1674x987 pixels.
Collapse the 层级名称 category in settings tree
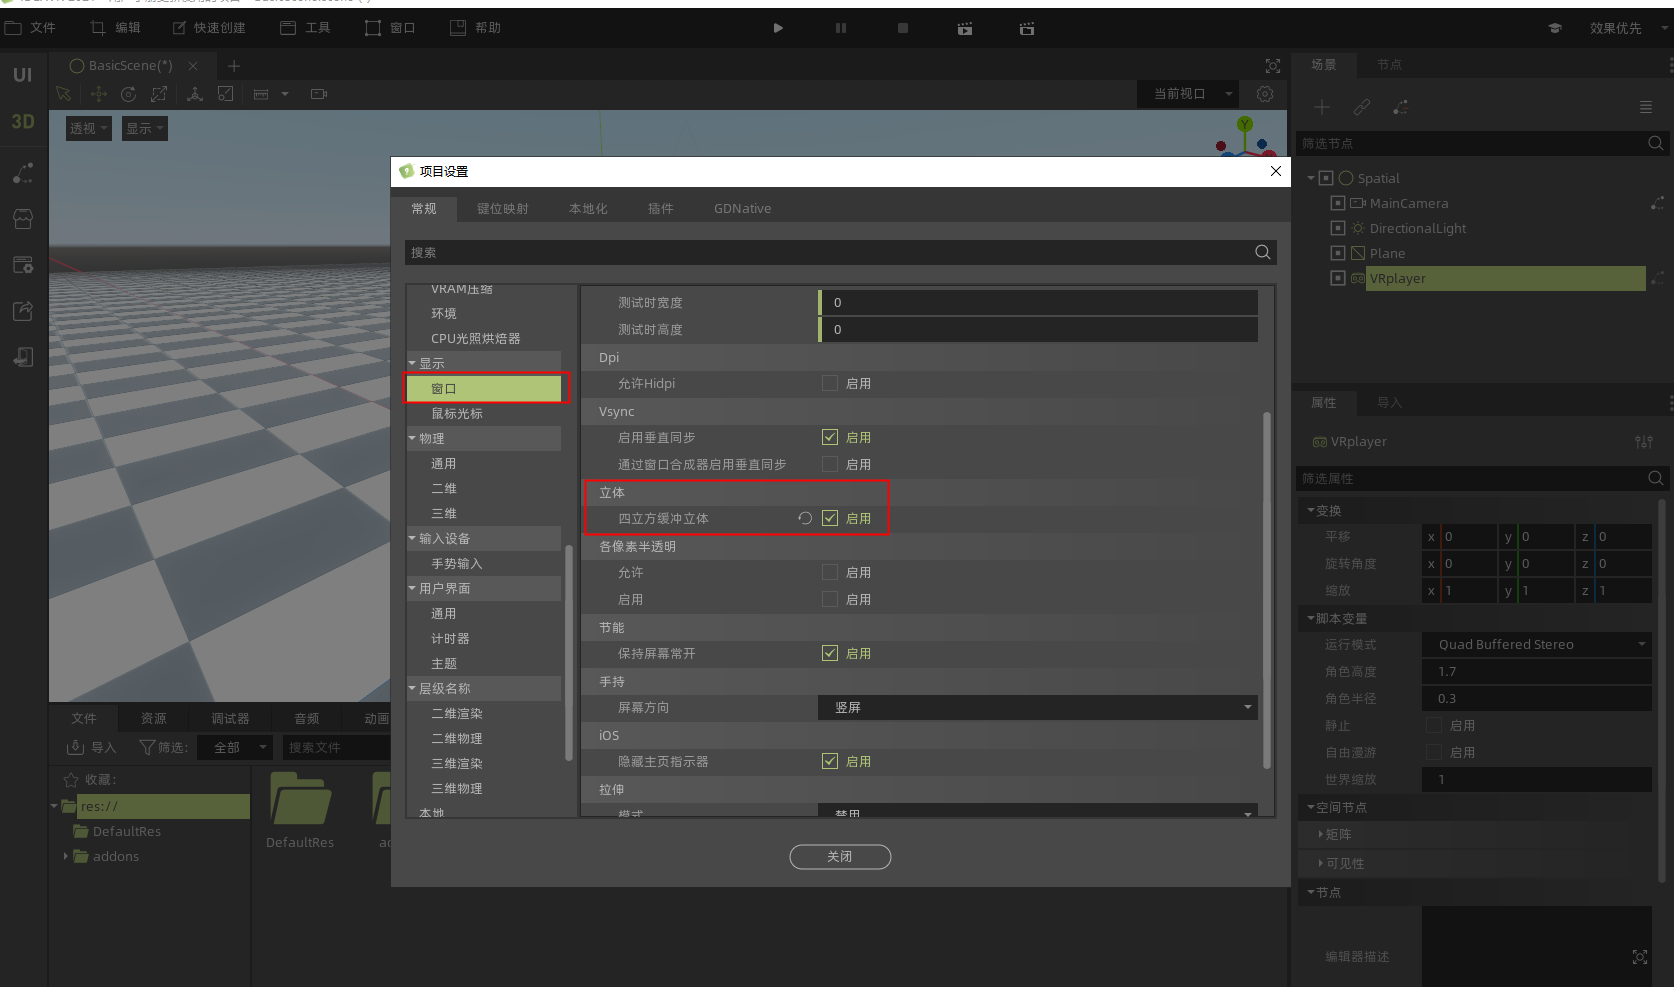(412, 688)
